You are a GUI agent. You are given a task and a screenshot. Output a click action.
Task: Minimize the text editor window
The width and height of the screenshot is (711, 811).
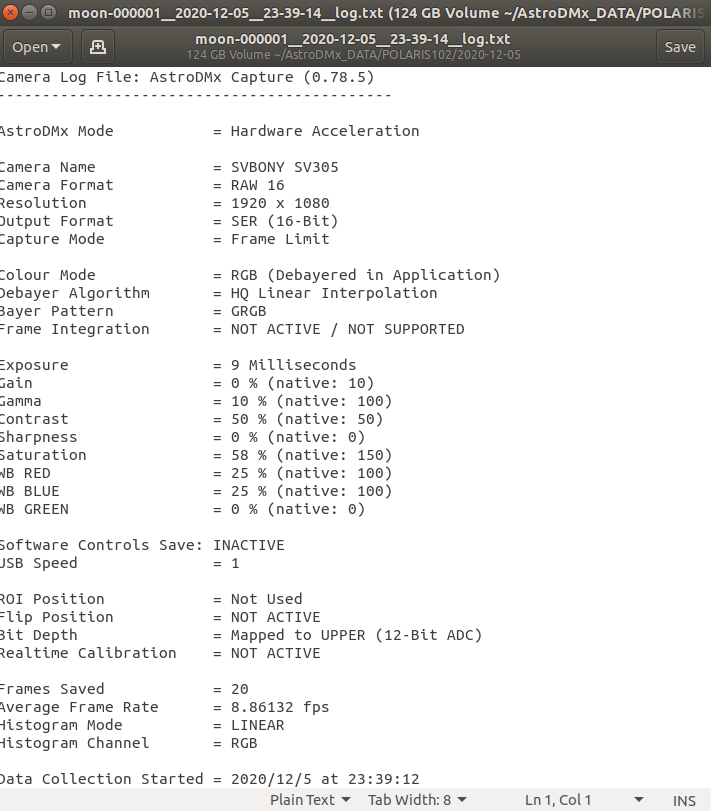[x=29, y=12]
